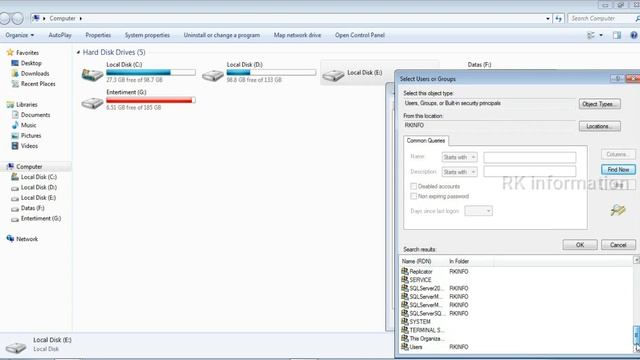Click Map network drive in toolbar
This screenshot has height=360, width=640.
pos(297,36)
